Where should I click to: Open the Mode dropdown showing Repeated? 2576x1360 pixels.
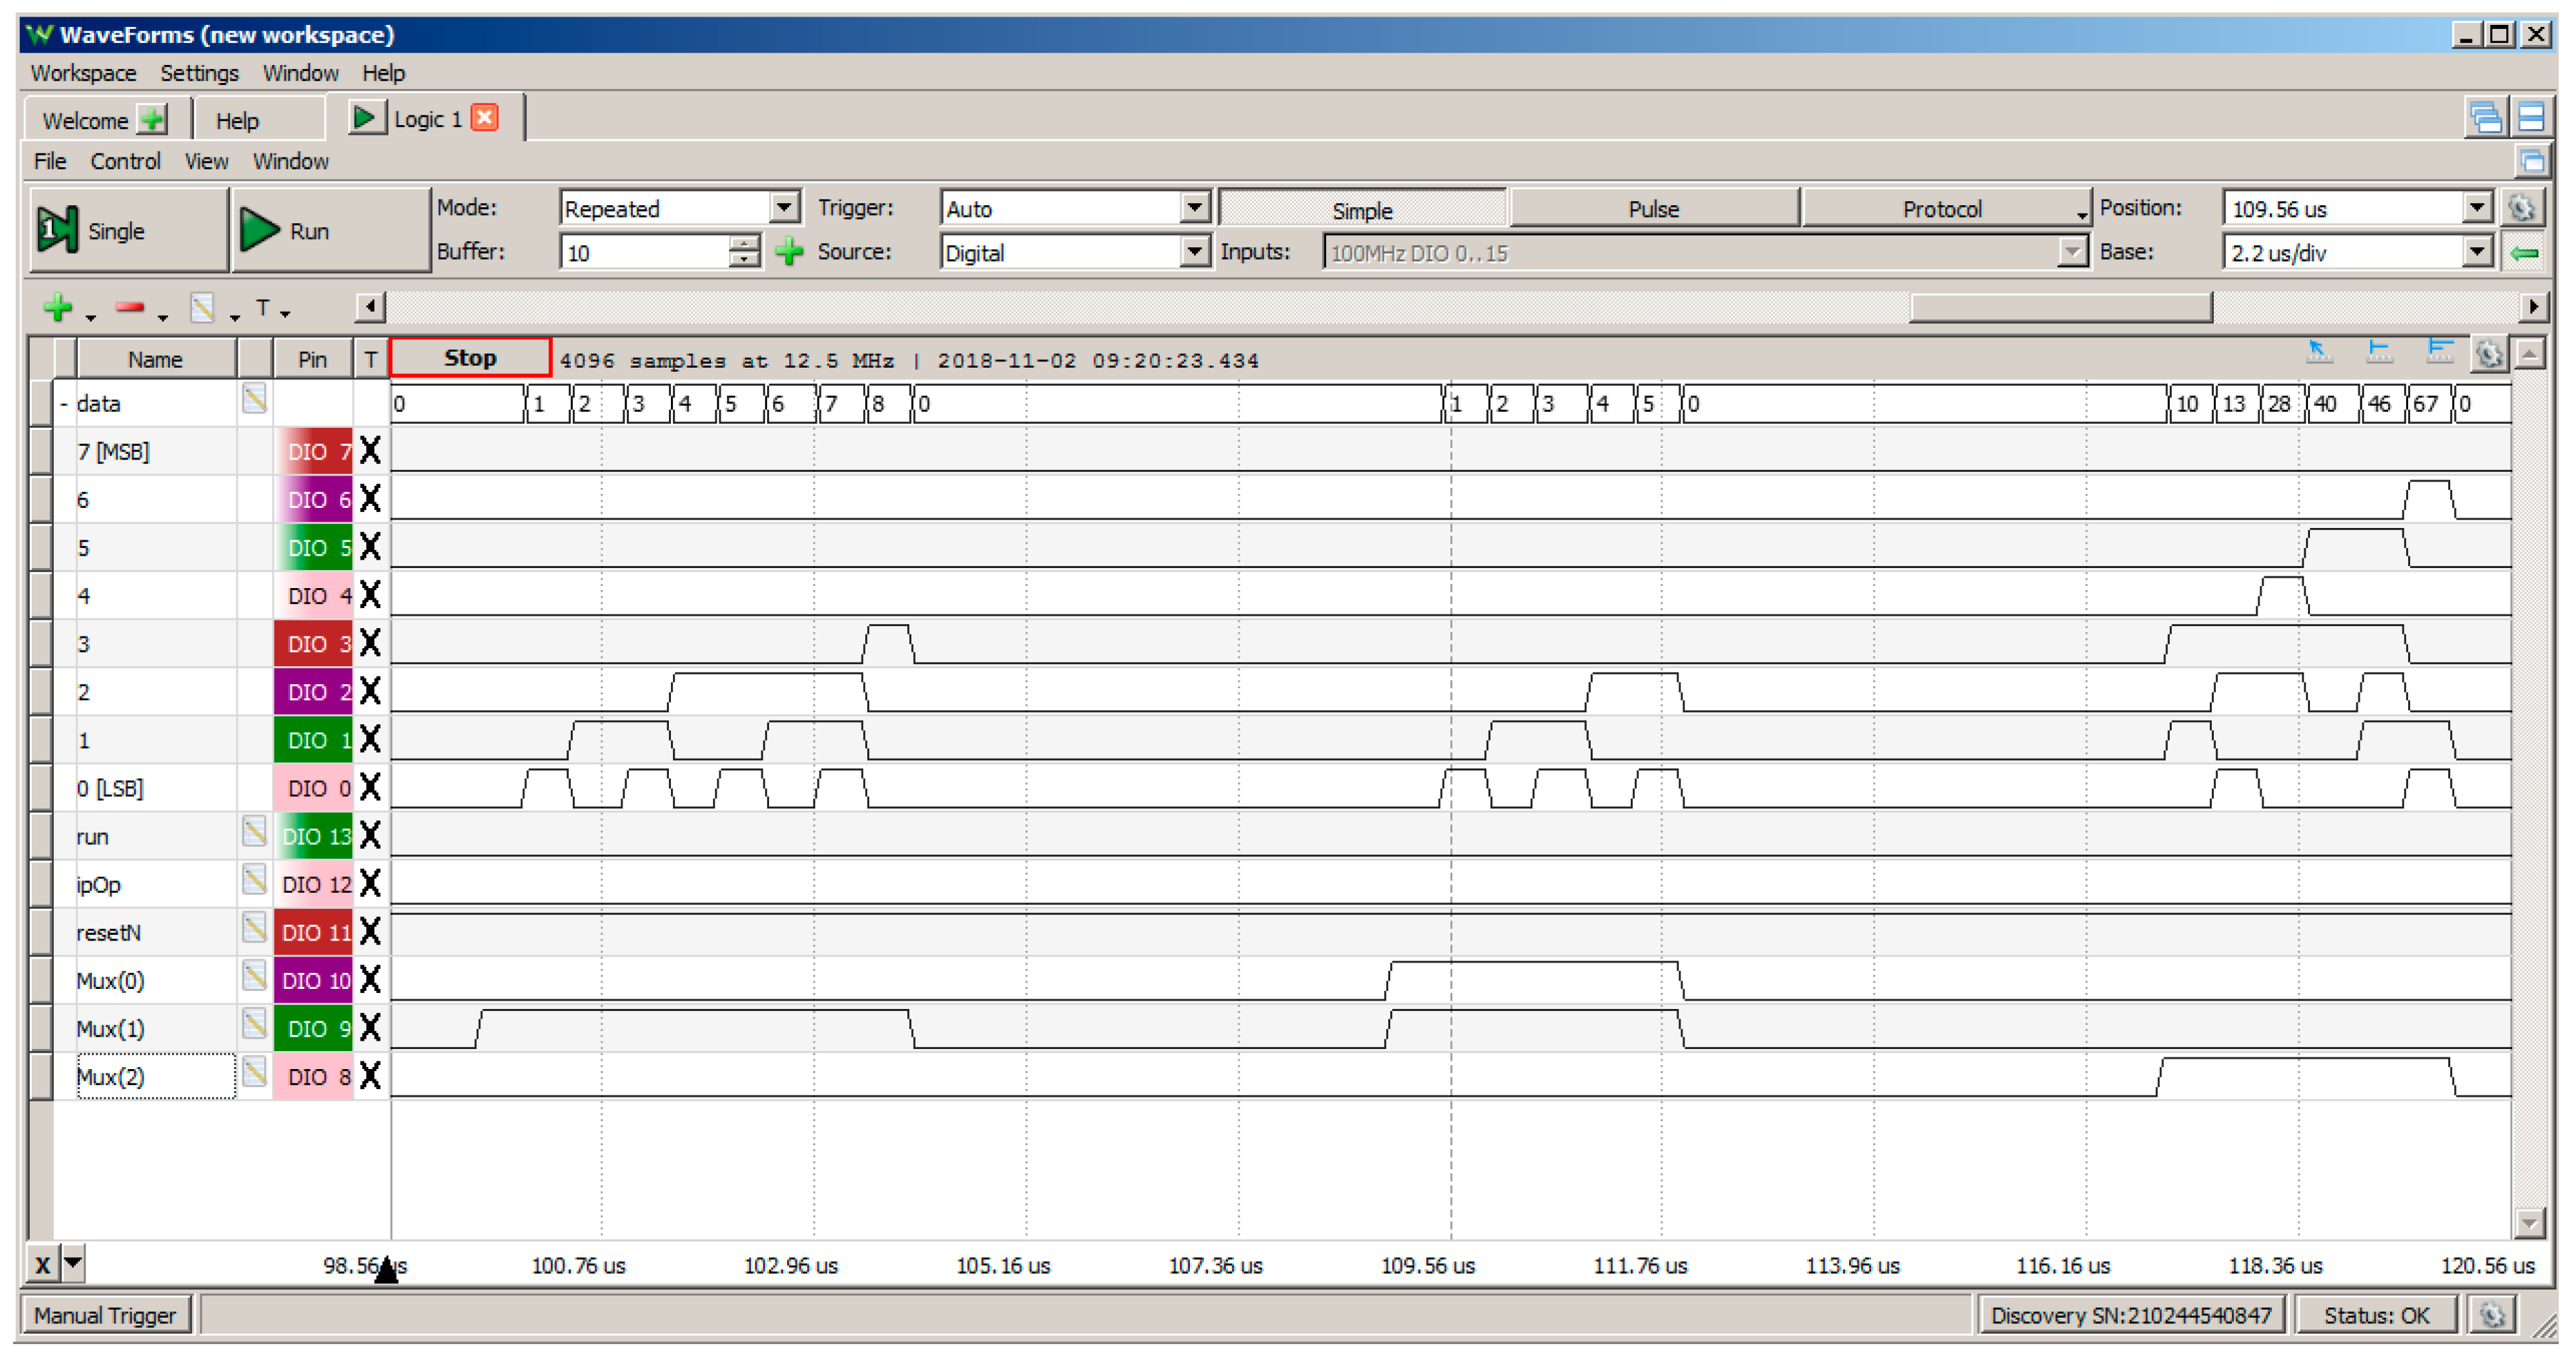[x=785, y=208]
